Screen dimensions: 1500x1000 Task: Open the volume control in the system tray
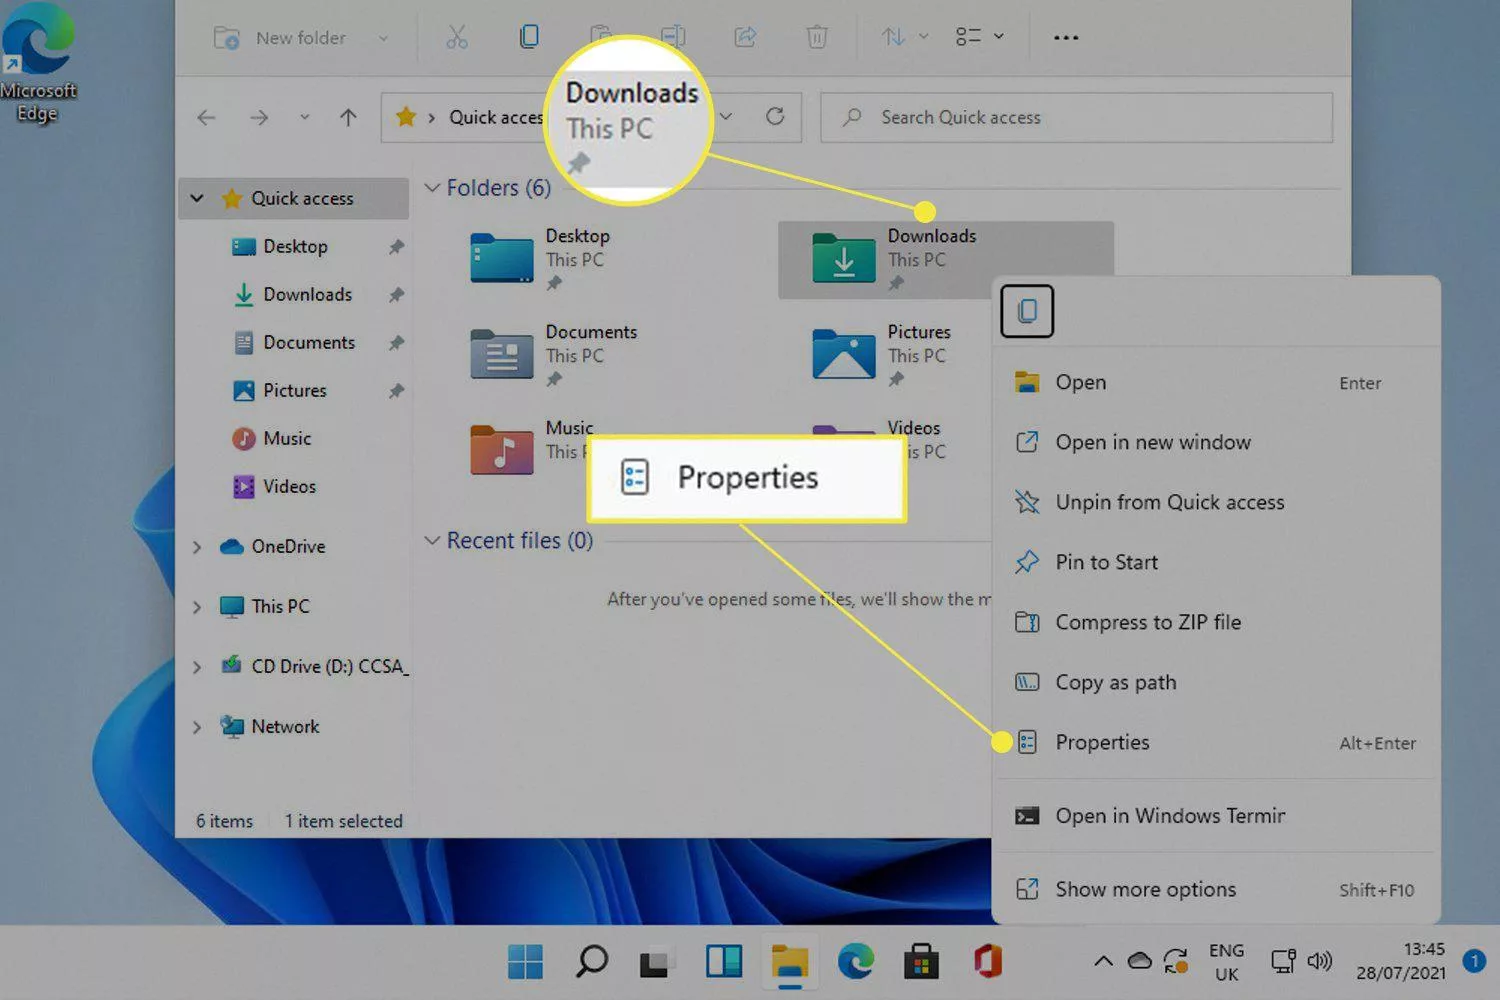pyautogui.click(x=1320, y=962)
